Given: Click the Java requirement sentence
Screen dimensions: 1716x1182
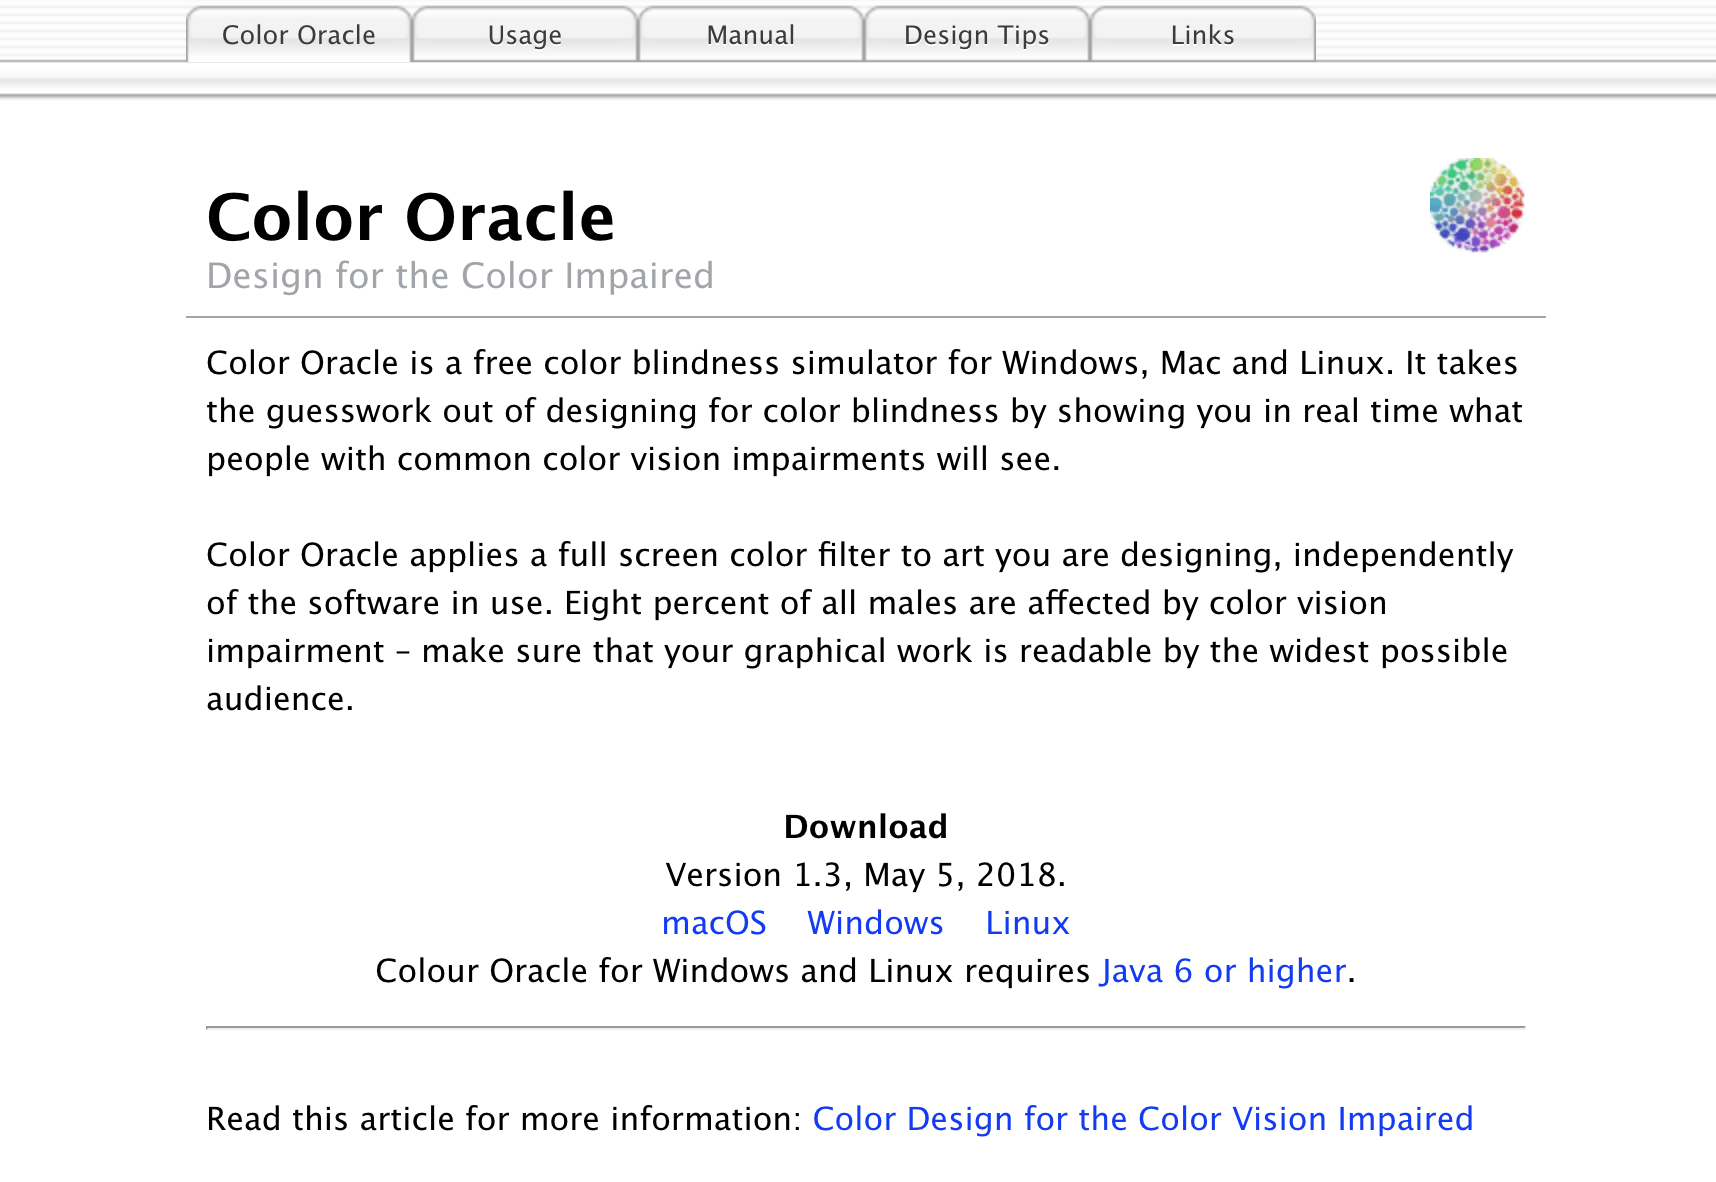Looking at the screenshot, I should point(866,970).
